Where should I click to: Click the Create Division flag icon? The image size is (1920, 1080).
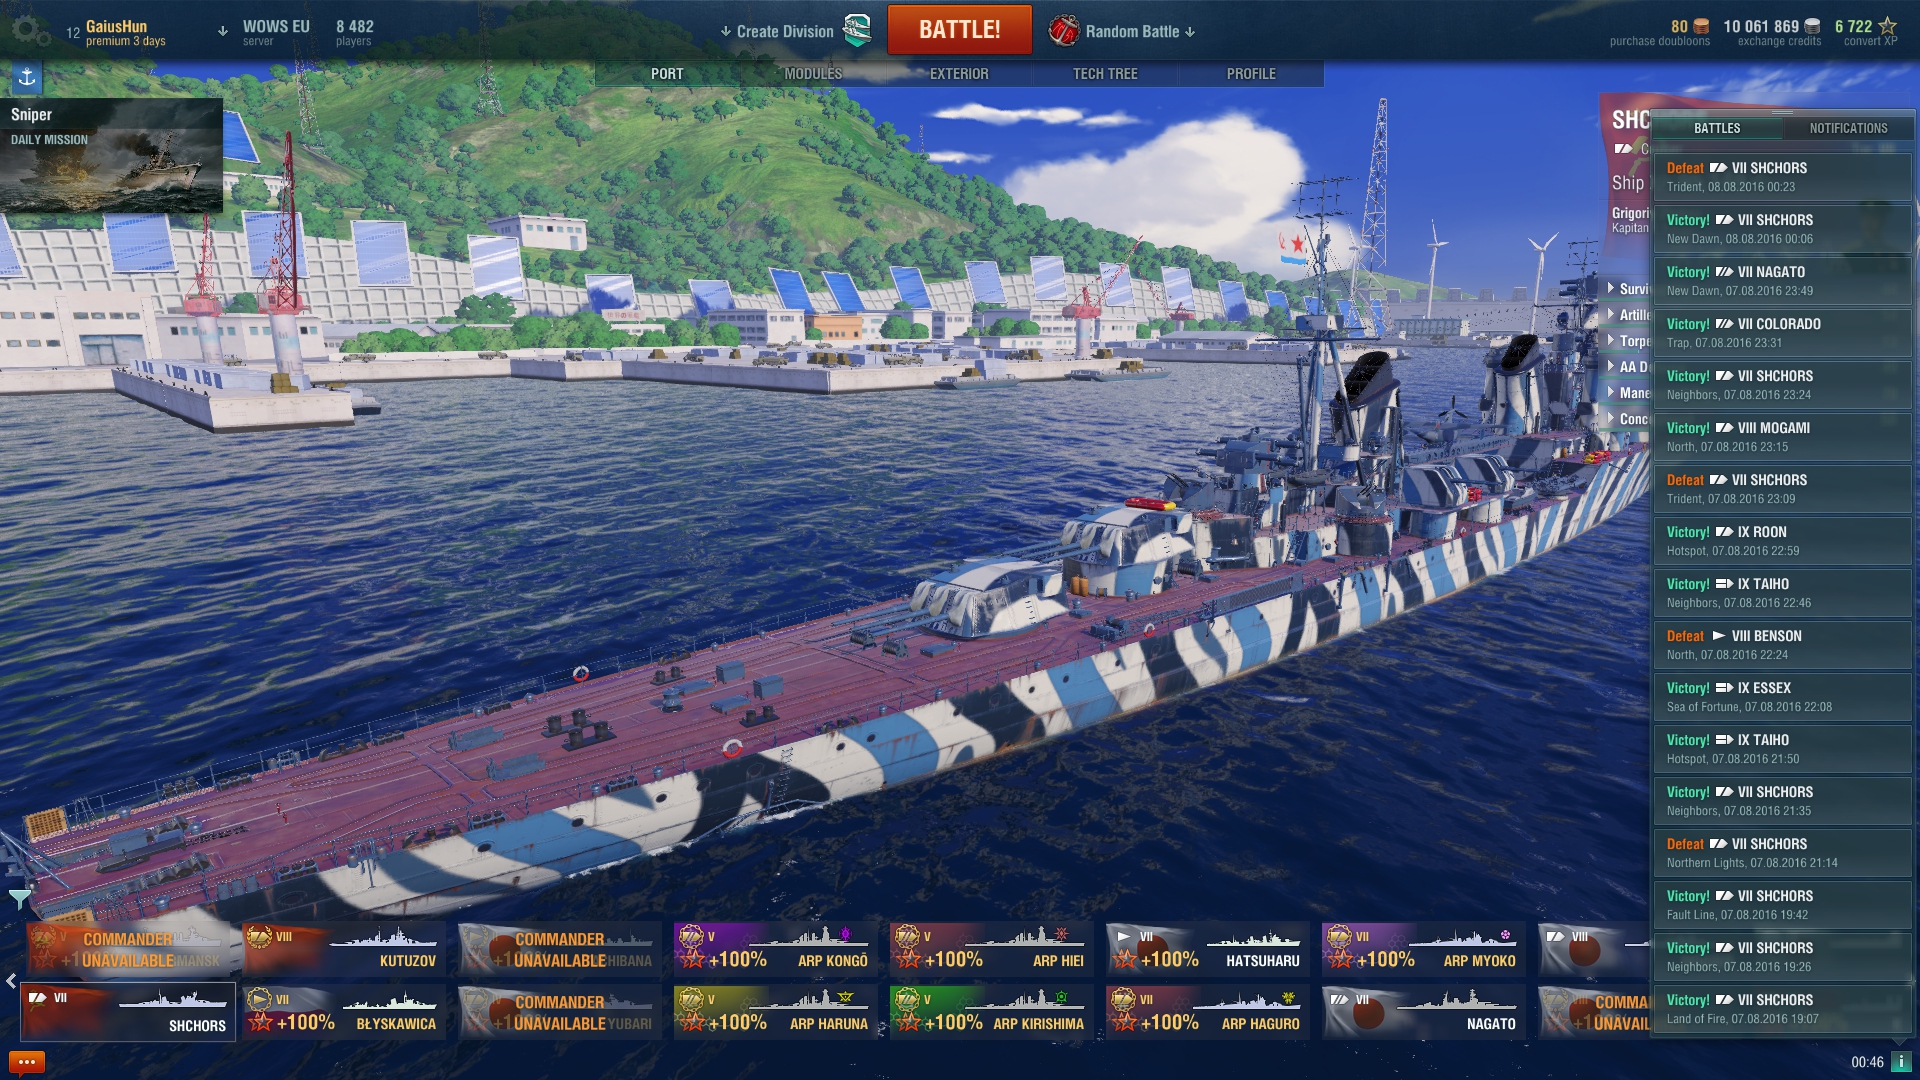coord(857,30)
